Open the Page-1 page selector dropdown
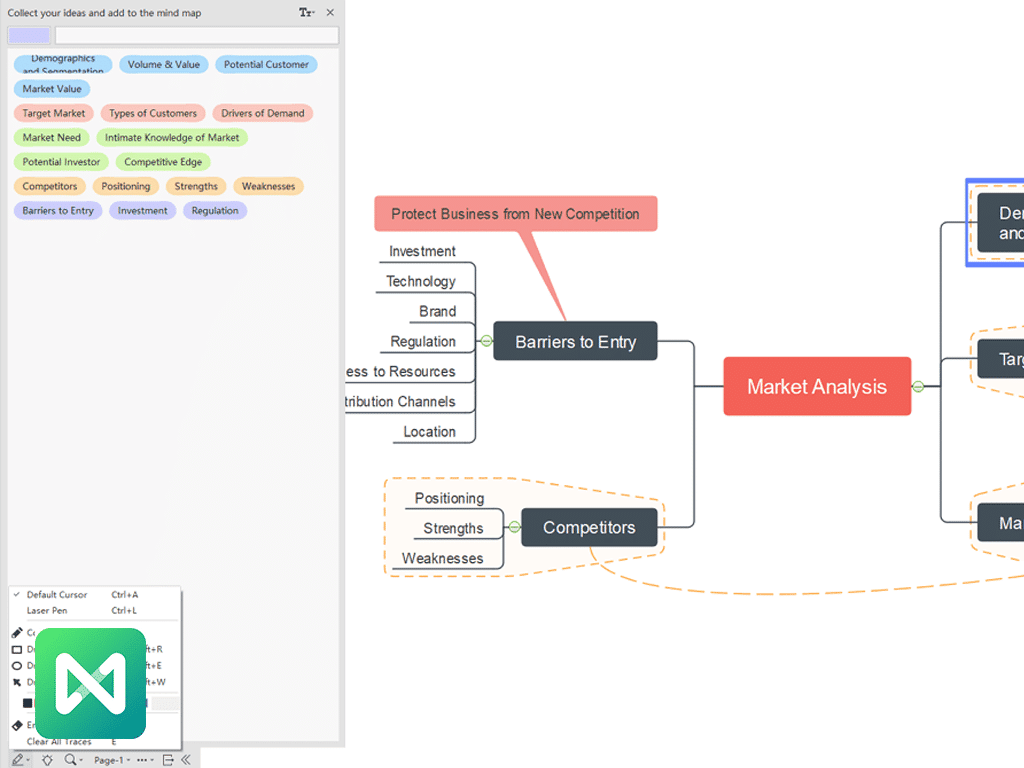1024x768 pixels. point(111,760)
